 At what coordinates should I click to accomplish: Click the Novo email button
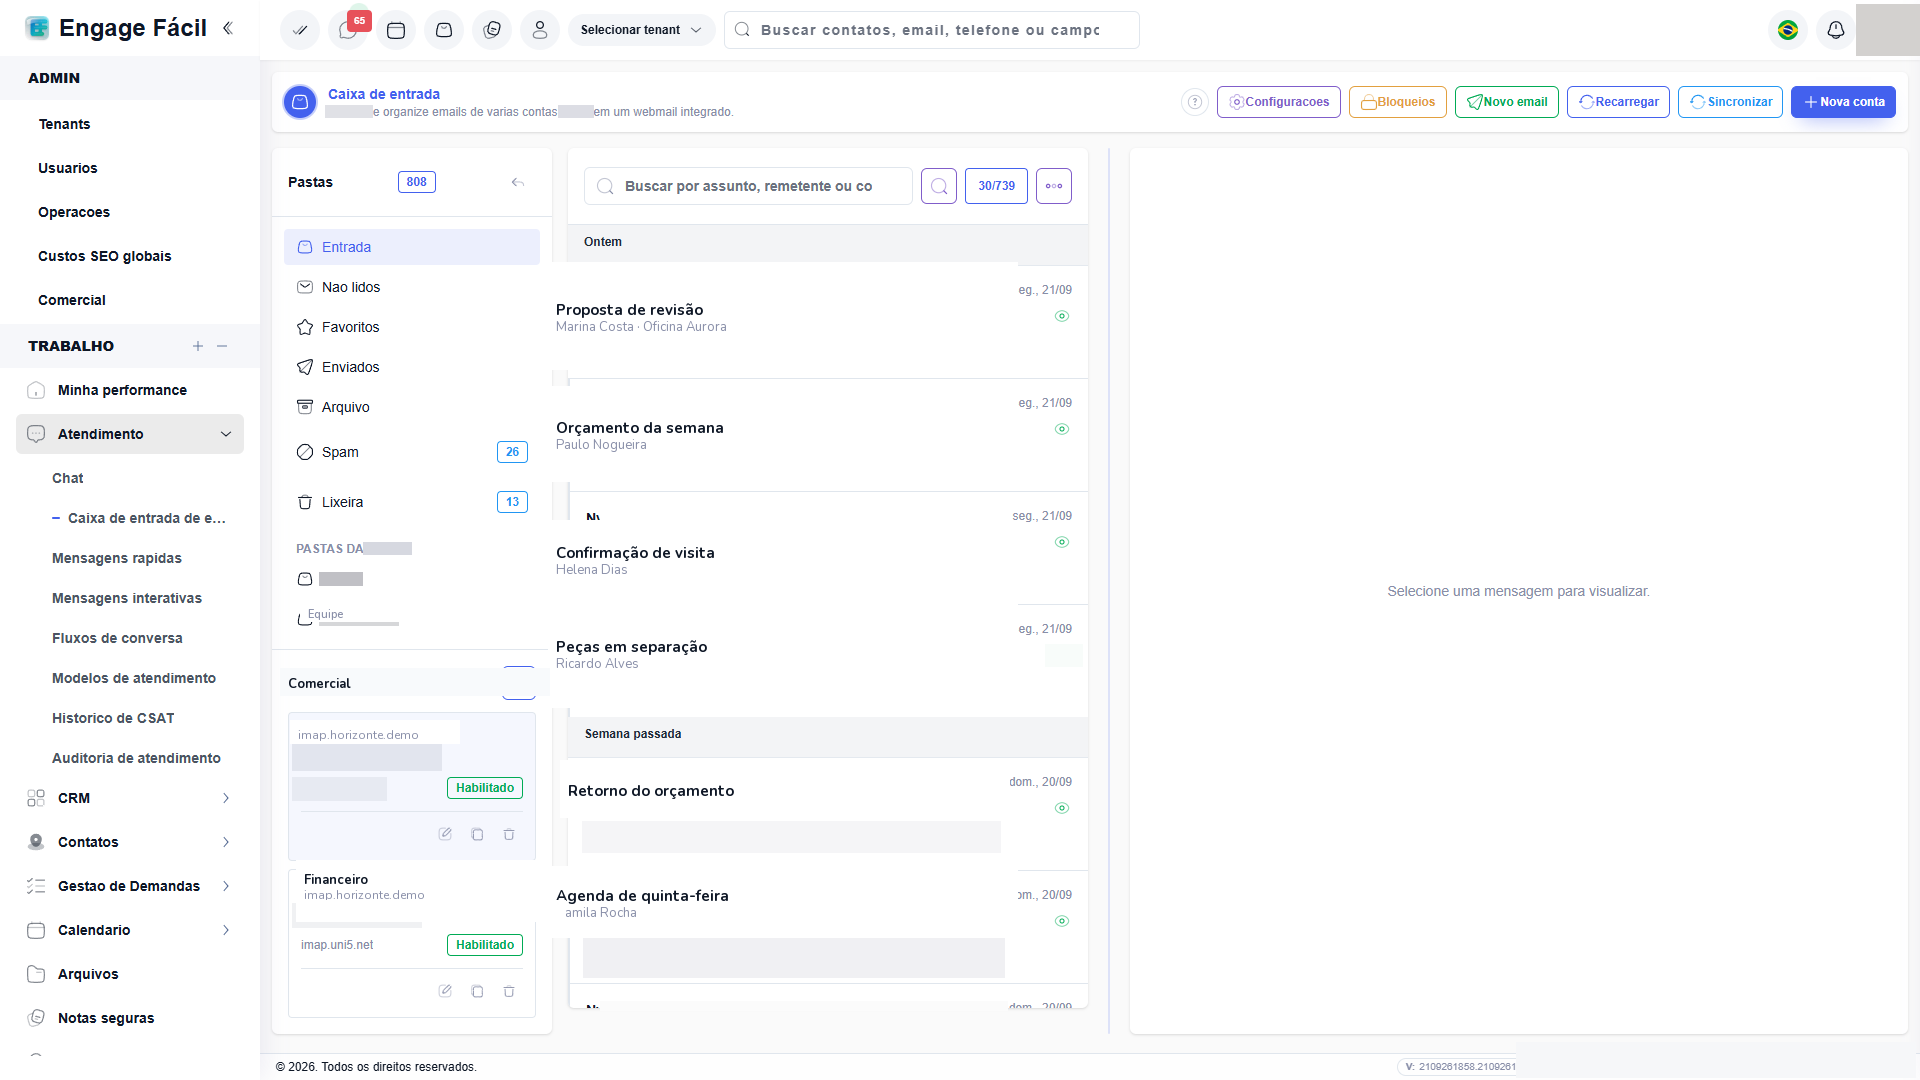tap(1507, 102)
